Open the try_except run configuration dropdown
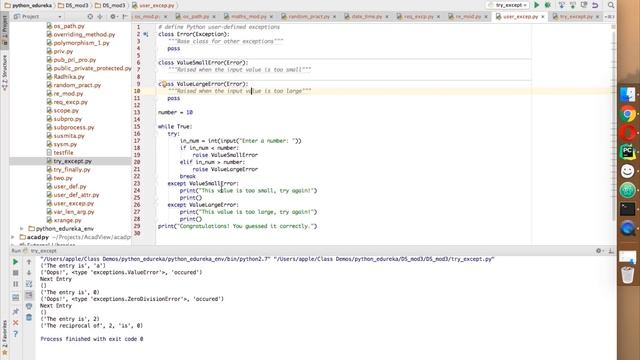 pos(509,5)
